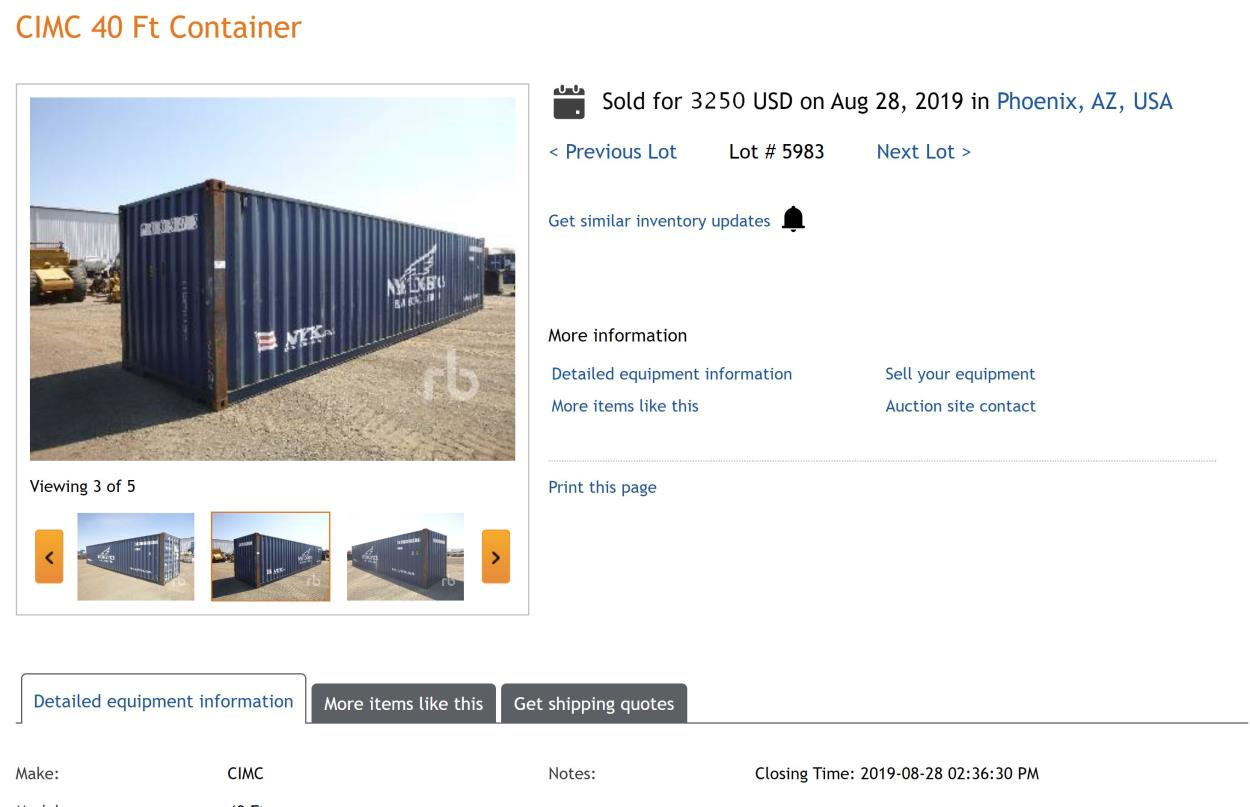Go to Next Lot

923,152
